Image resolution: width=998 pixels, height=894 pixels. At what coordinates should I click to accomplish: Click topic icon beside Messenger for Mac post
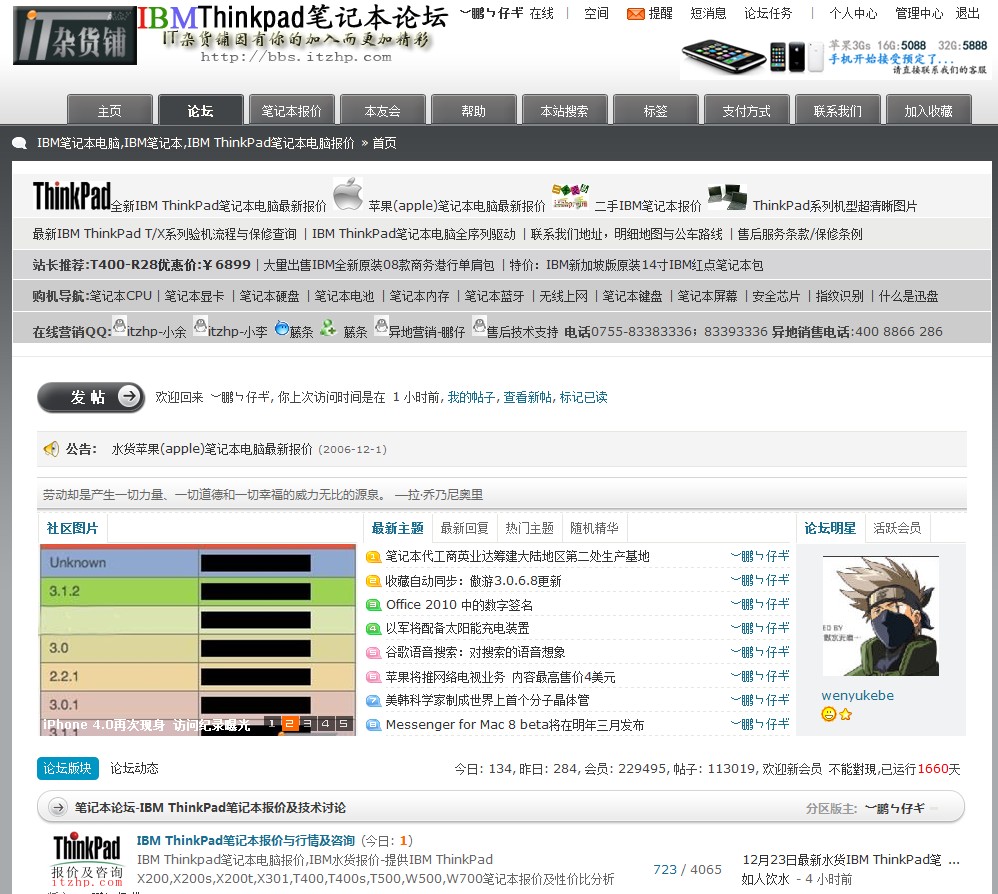click(373, 725)
